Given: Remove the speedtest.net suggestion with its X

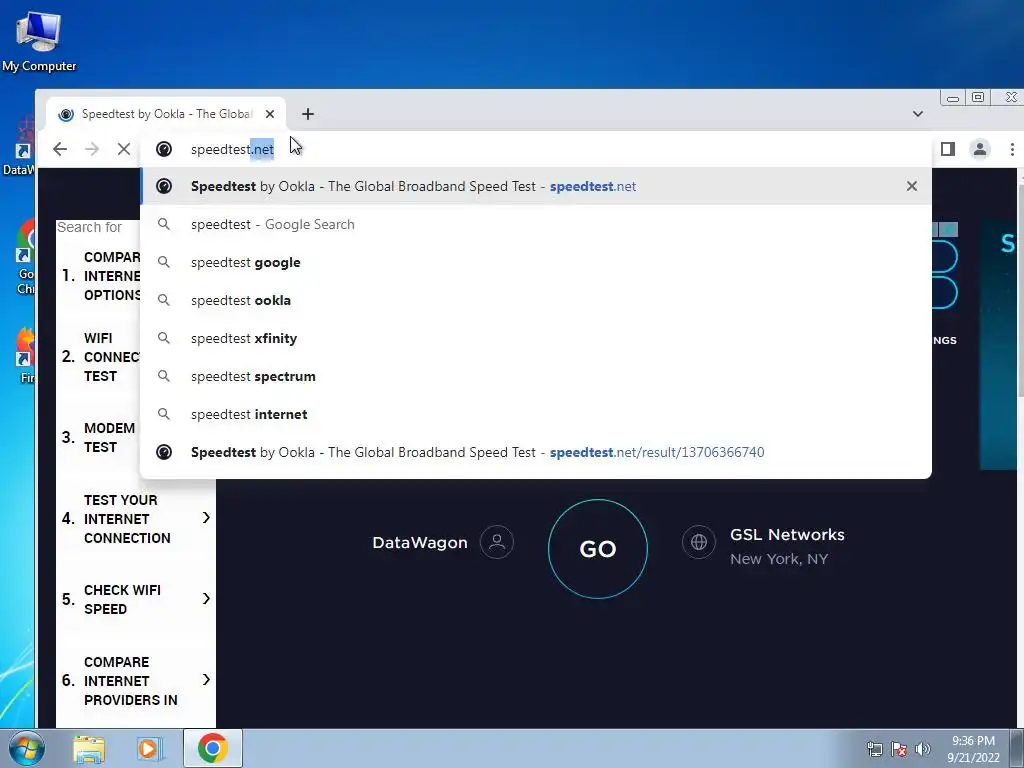Looking at the screenshot, I should point(912,186).
